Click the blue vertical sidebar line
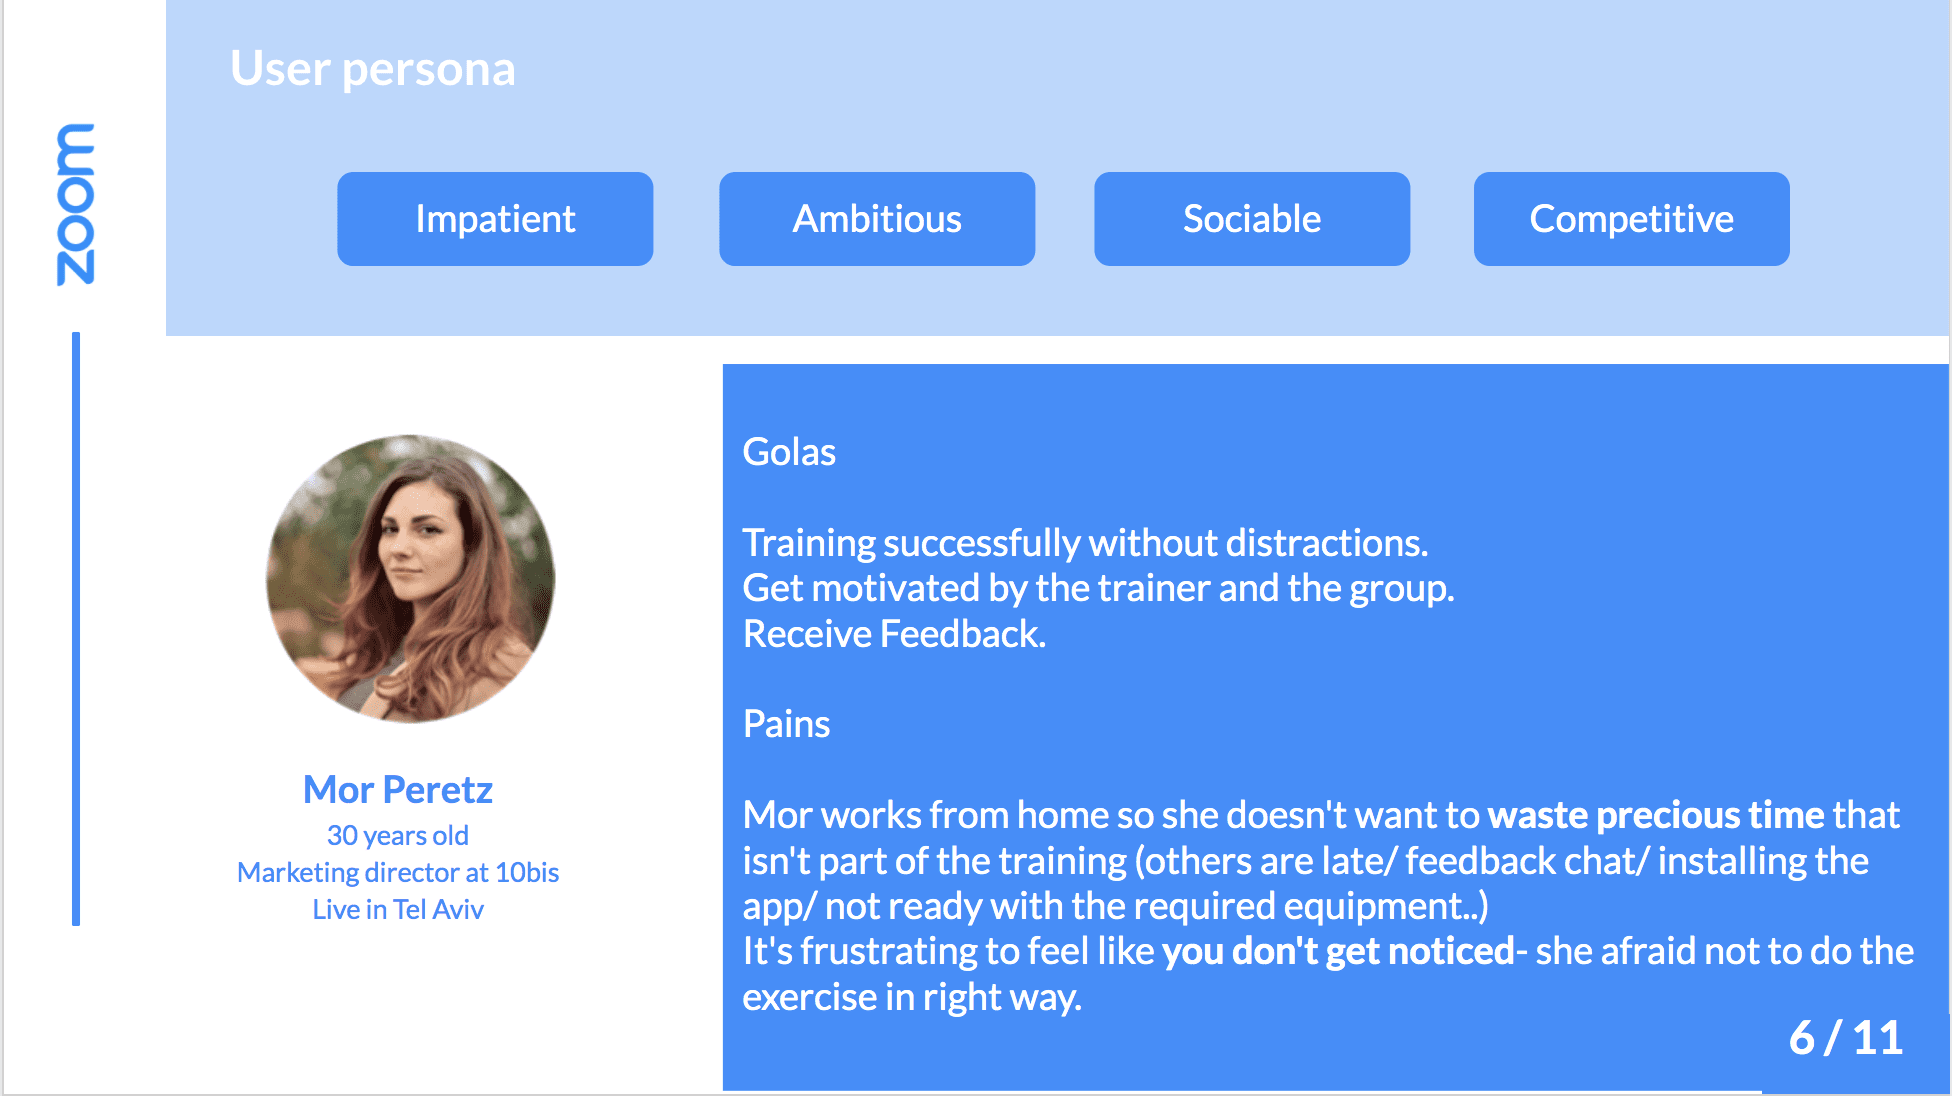The width and height of the screenshot is (1952, 1096). (76, 629)
